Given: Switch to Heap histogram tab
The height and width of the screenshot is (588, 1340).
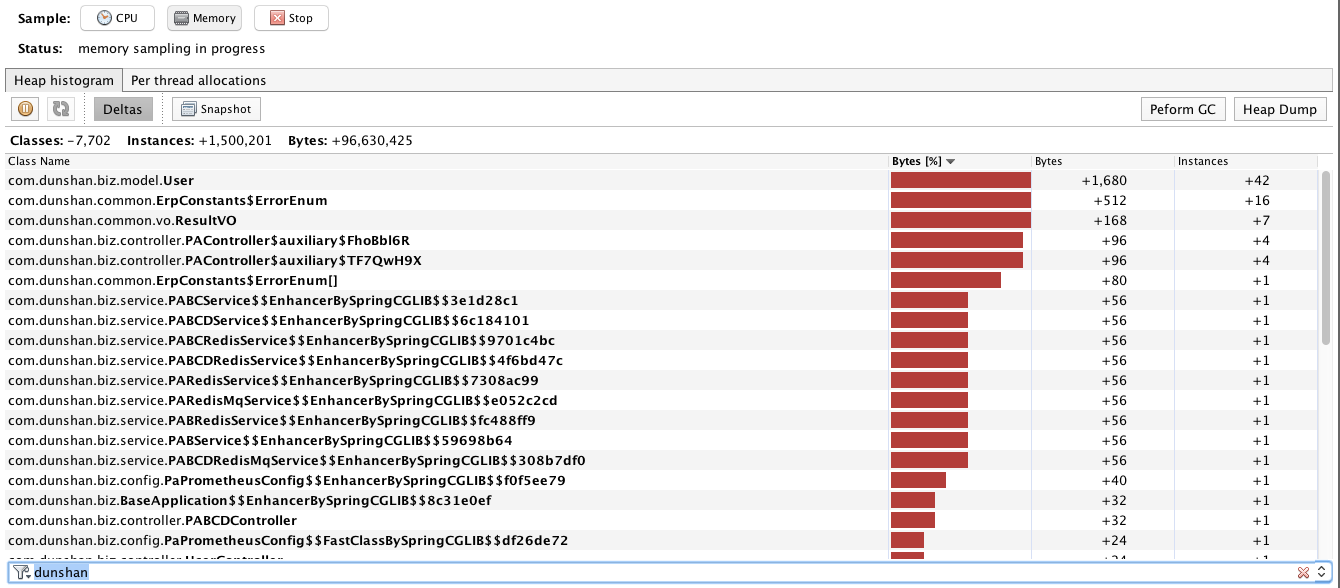Looking at the screenshot, I should pyautogui.click(x=64, y=80).
